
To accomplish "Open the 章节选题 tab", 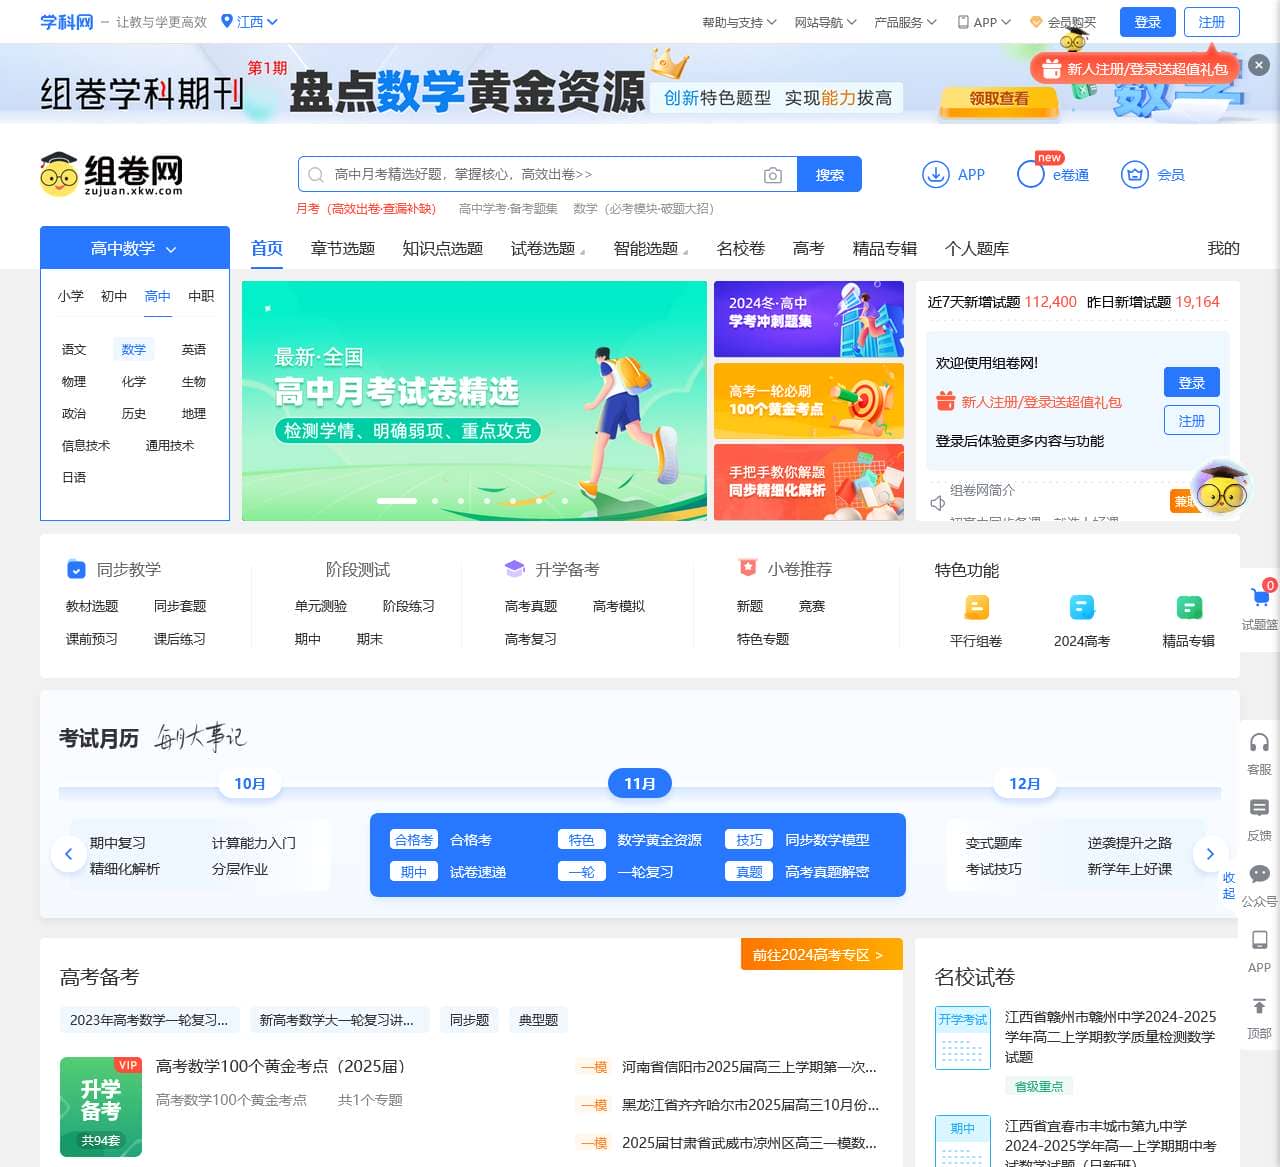I will pyautogui.click(x=343, y=248).
